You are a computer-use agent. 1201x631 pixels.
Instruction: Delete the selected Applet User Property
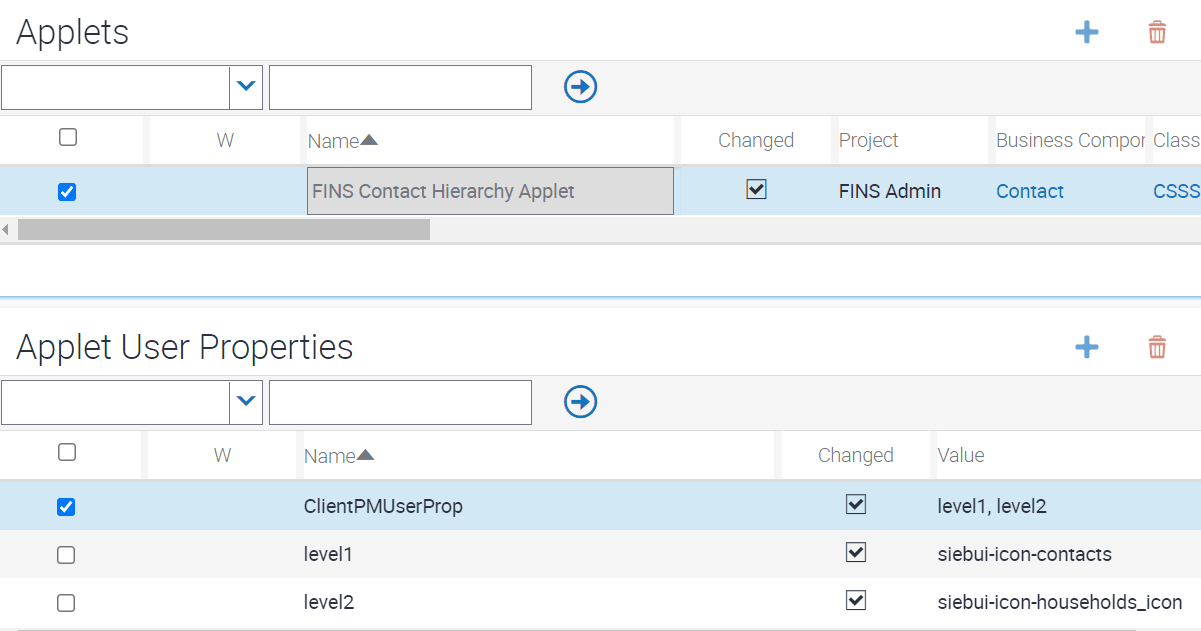click(1157, 348)
